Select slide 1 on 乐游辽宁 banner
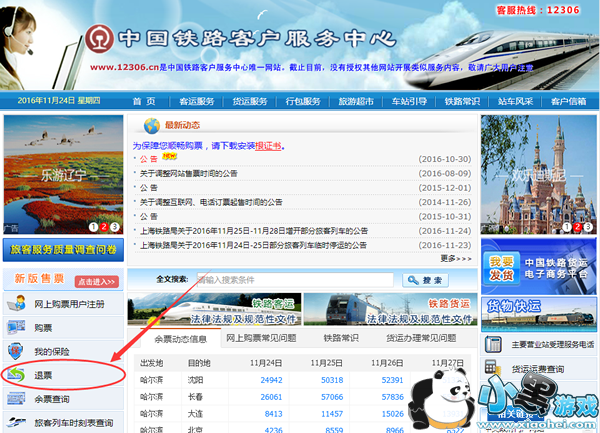Viewport: 600px width, 433px height. pos(93,227)
